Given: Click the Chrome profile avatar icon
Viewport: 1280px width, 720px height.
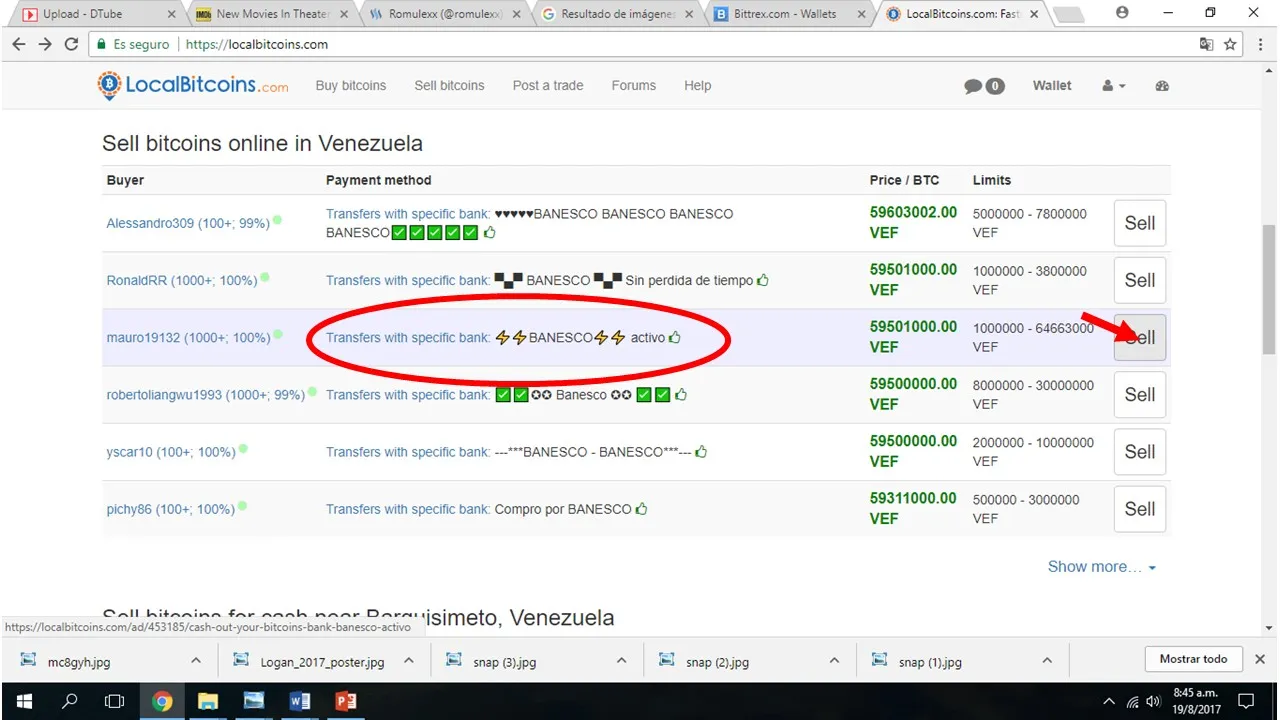Looking at the screenshot, I should pos(1121,13).
